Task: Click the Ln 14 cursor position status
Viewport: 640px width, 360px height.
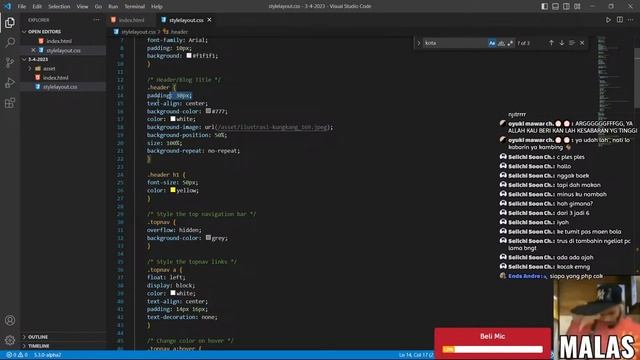Action: click(x=416, y=355)
